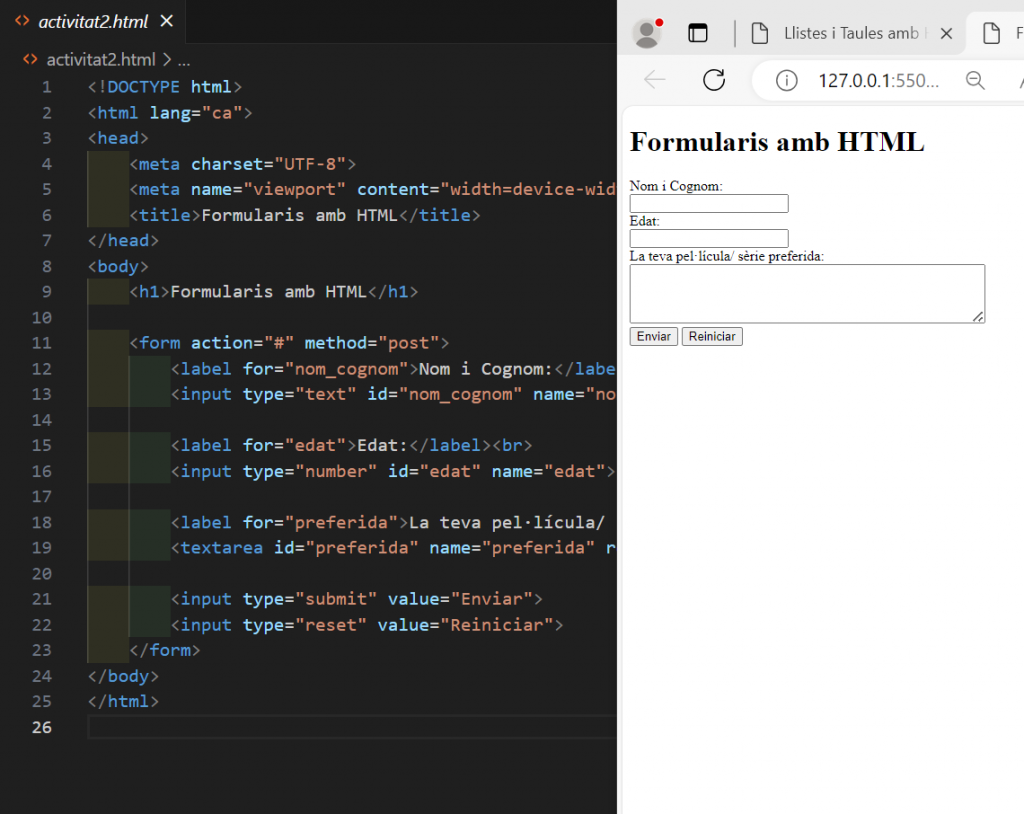Open the browser profile avatar icon
Screen dimensions: 1024x814
(646, 32)
